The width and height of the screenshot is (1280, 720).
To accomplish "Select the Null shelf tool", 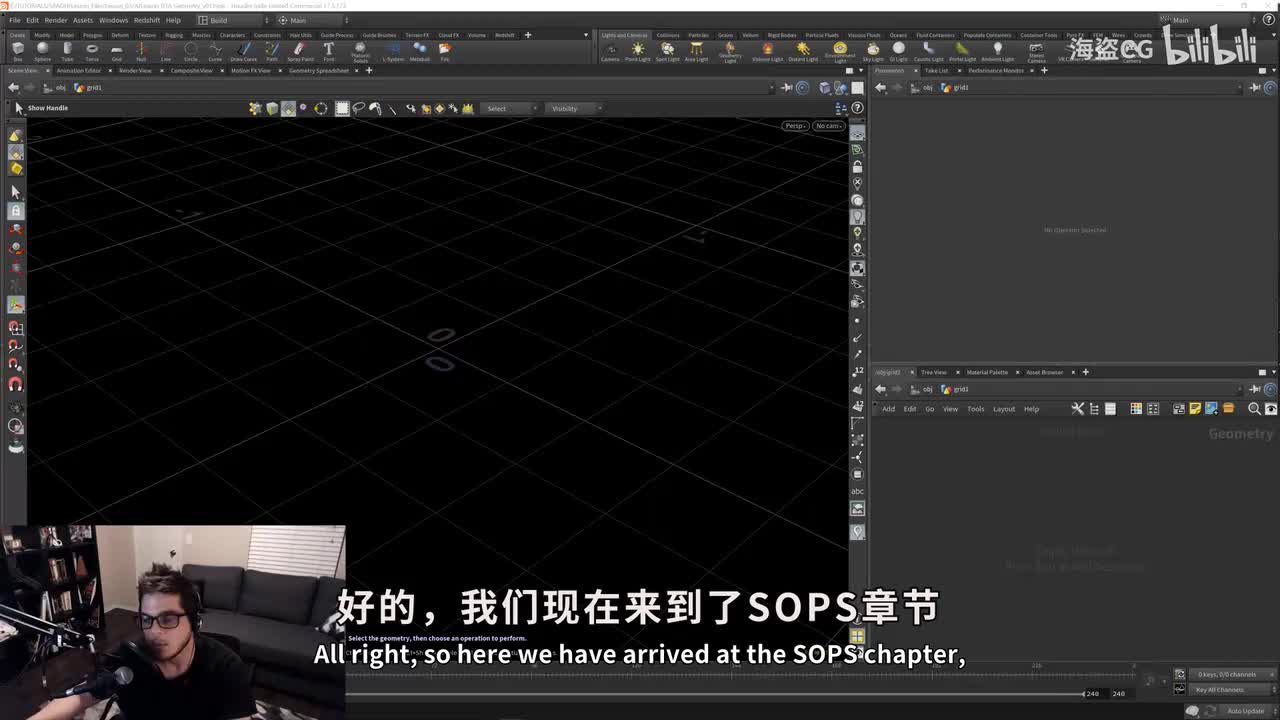I will [x=141, y=50].
